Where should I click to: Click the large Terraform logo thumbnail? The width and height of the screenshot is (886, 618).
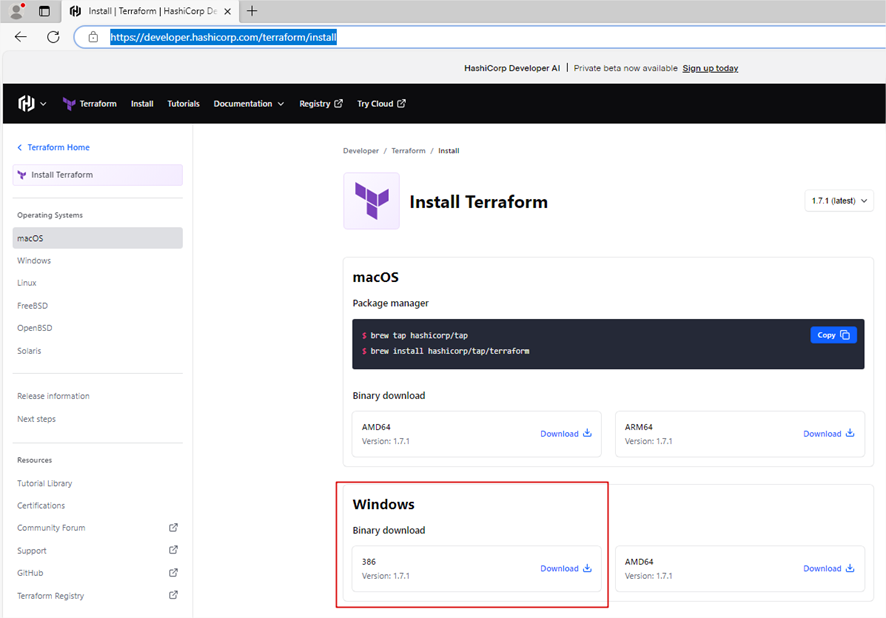371,201
